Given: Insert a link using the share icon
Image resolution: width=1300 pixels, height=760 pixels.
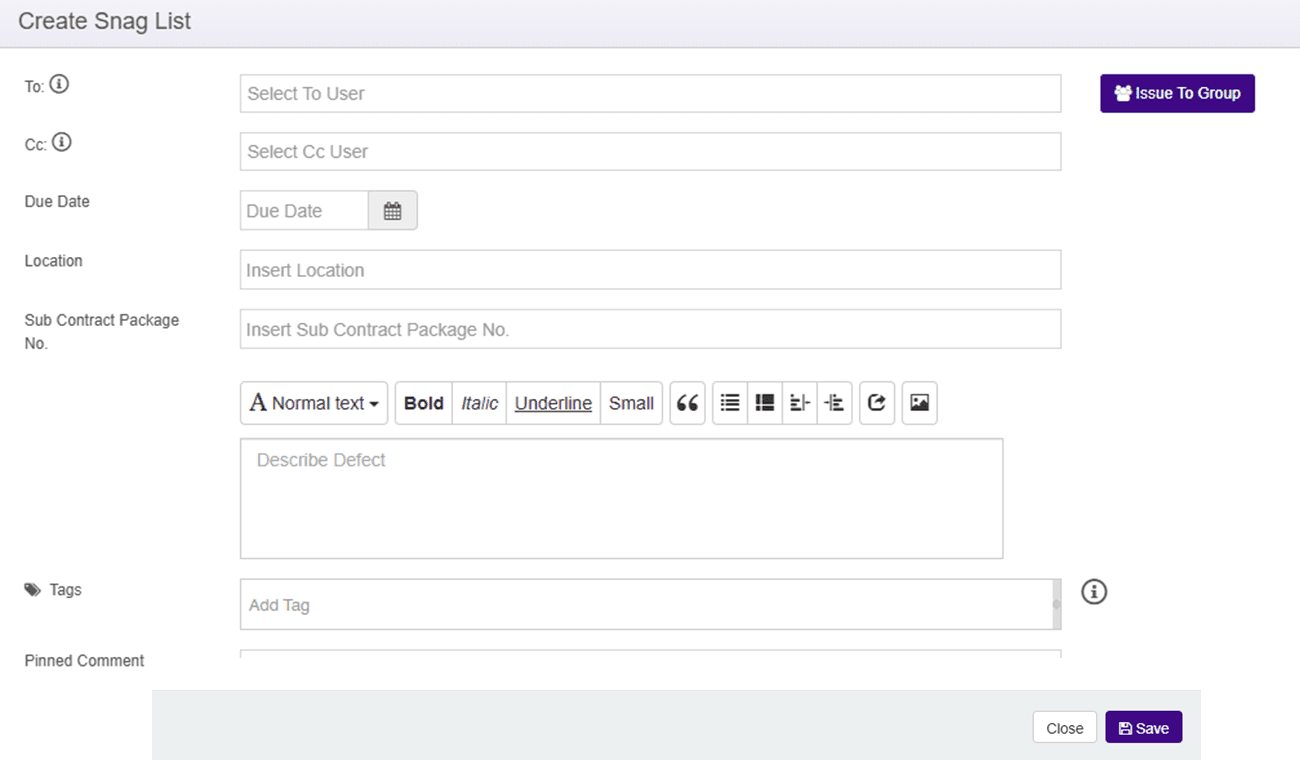Looking at the screenshot, I should 877,402.
